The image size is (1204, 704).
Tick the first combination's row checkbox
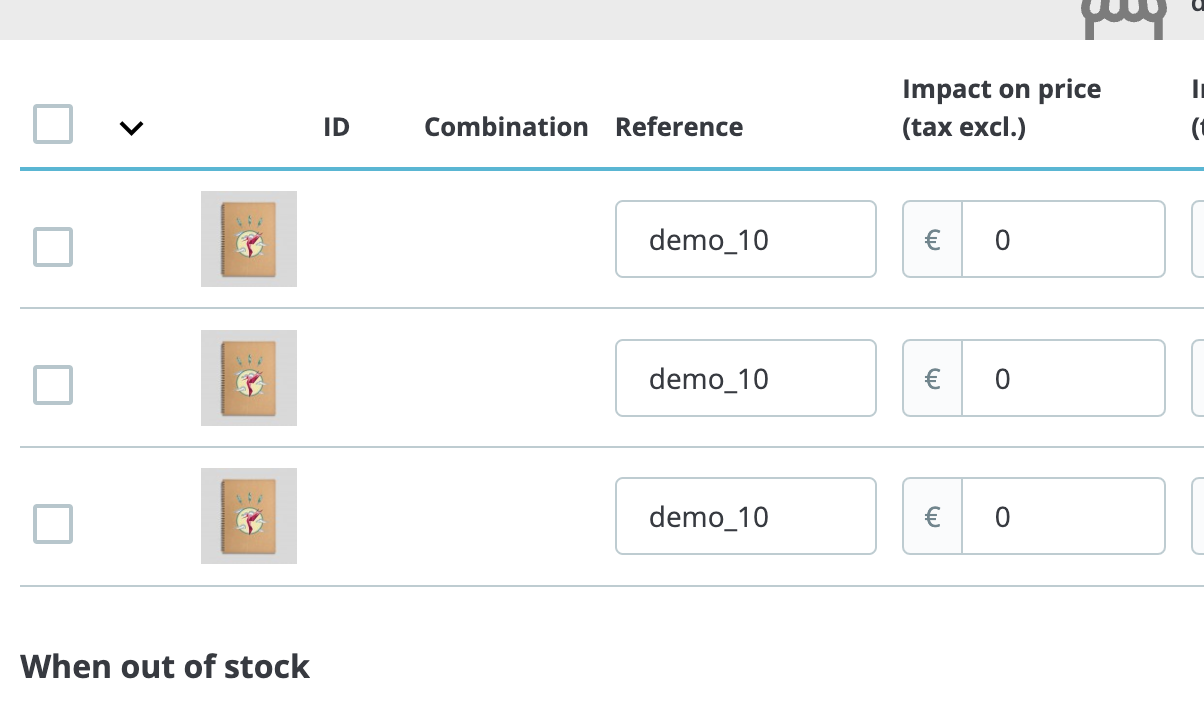52,247
